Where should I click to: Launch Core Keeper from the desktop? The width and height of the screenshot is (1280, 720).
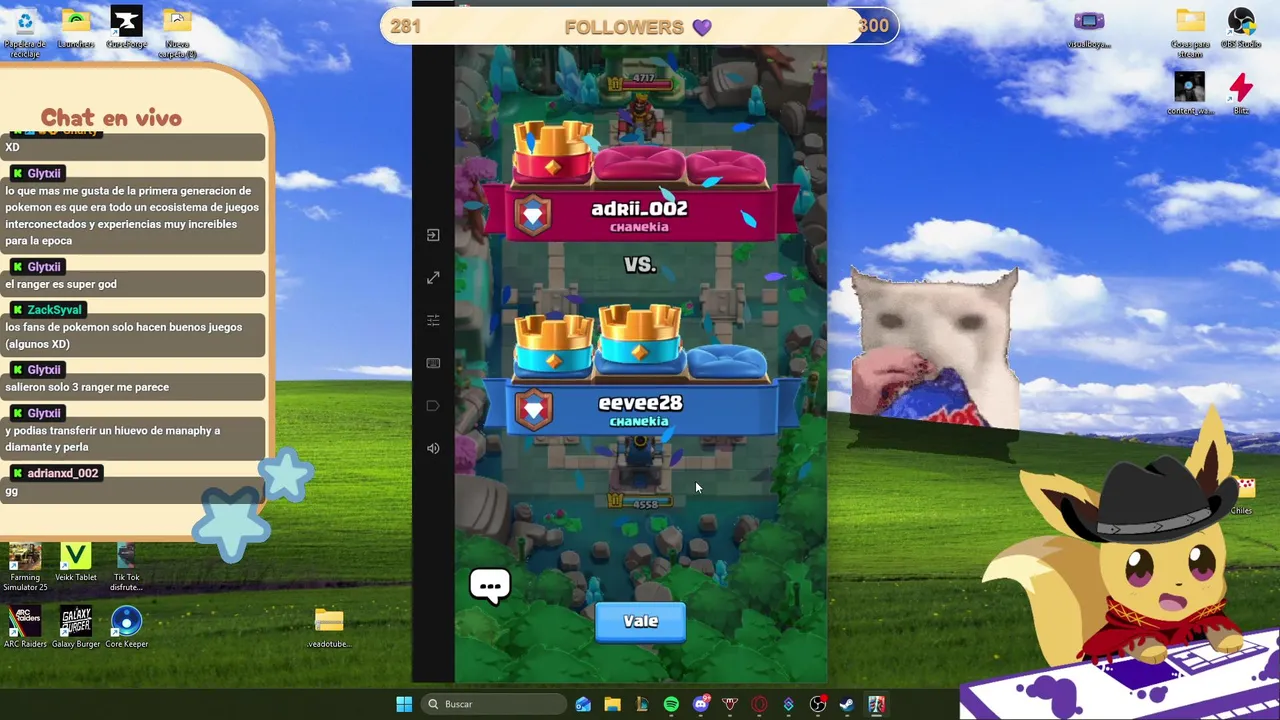[x=127, y=628]
